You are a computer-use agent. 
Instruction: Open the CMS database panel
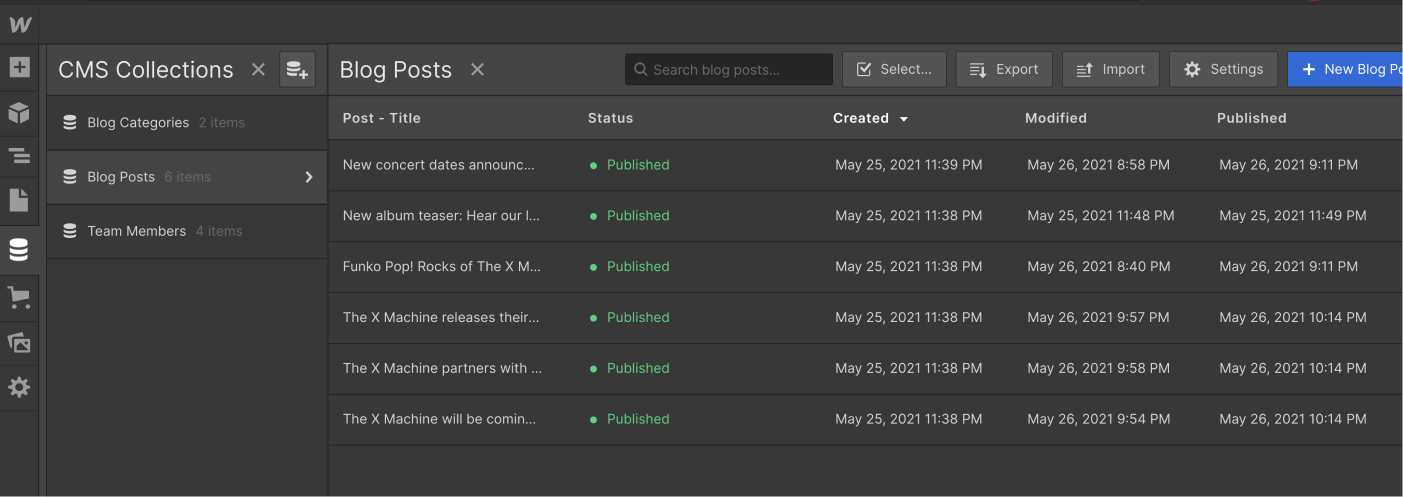19,250
